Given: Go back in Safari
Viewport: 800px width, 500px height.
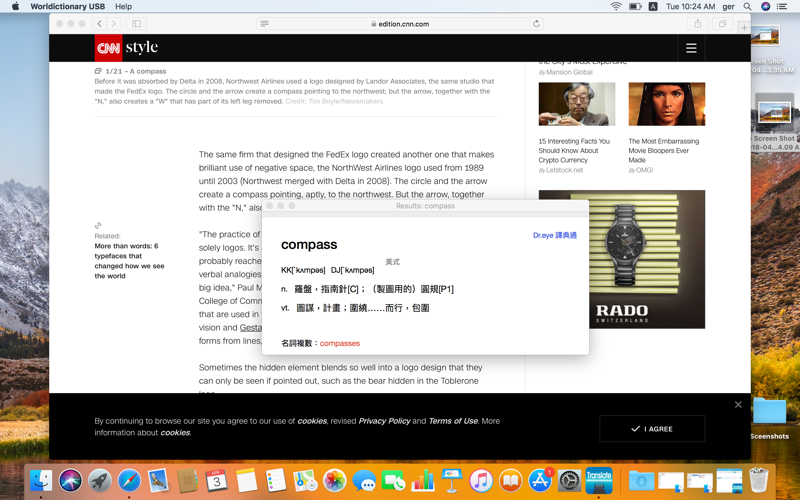Looking at the screenshot, I should (x=99, y=23).
